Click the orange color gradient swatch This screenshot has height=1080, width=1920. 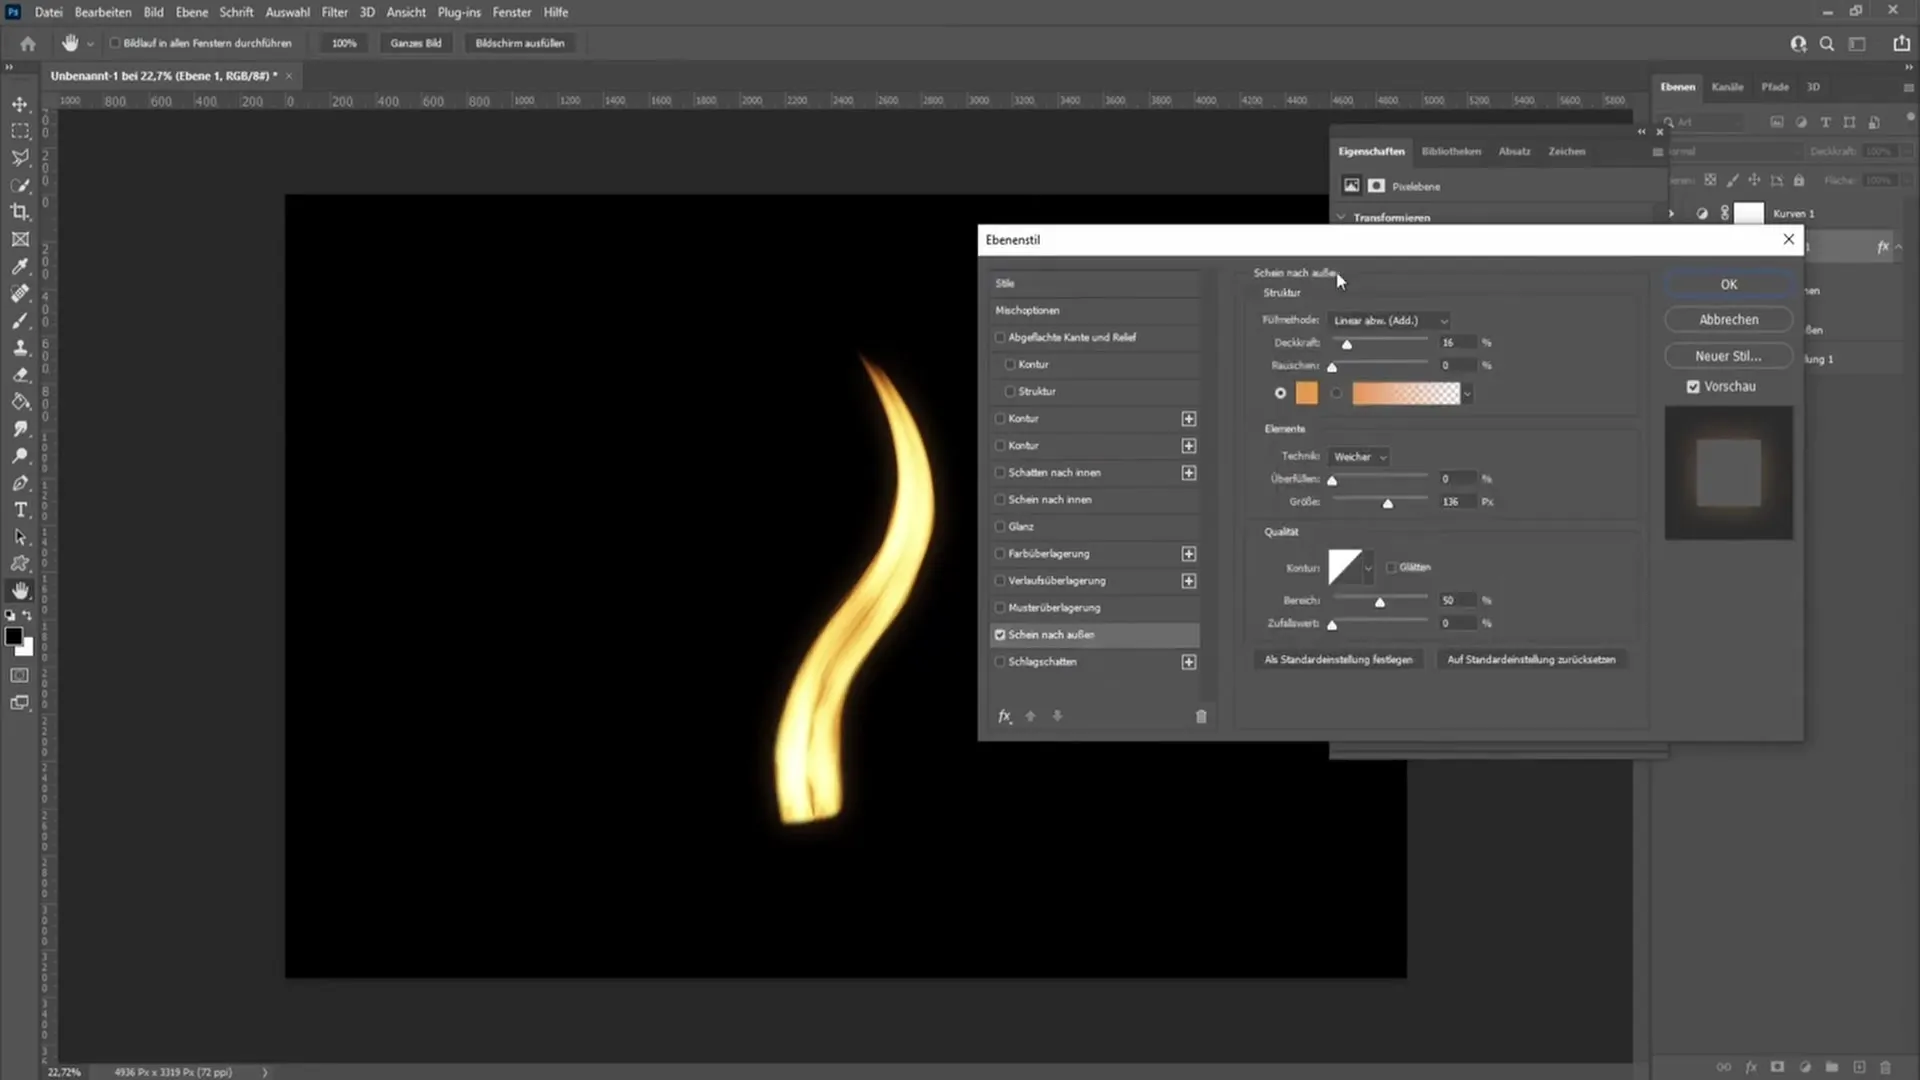pyautogui.click(x=1404, y=393)
